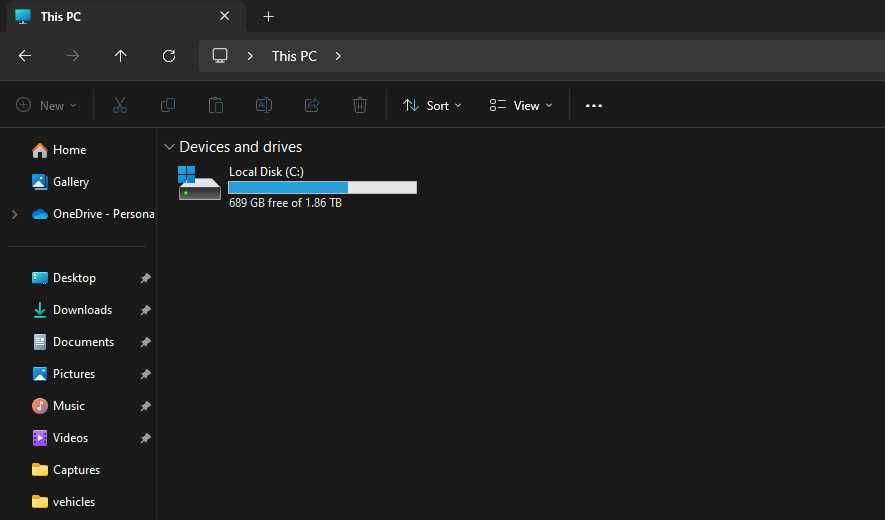Open the New item dropdown
Screen dimensions: 885x520
tap(46, 106)
